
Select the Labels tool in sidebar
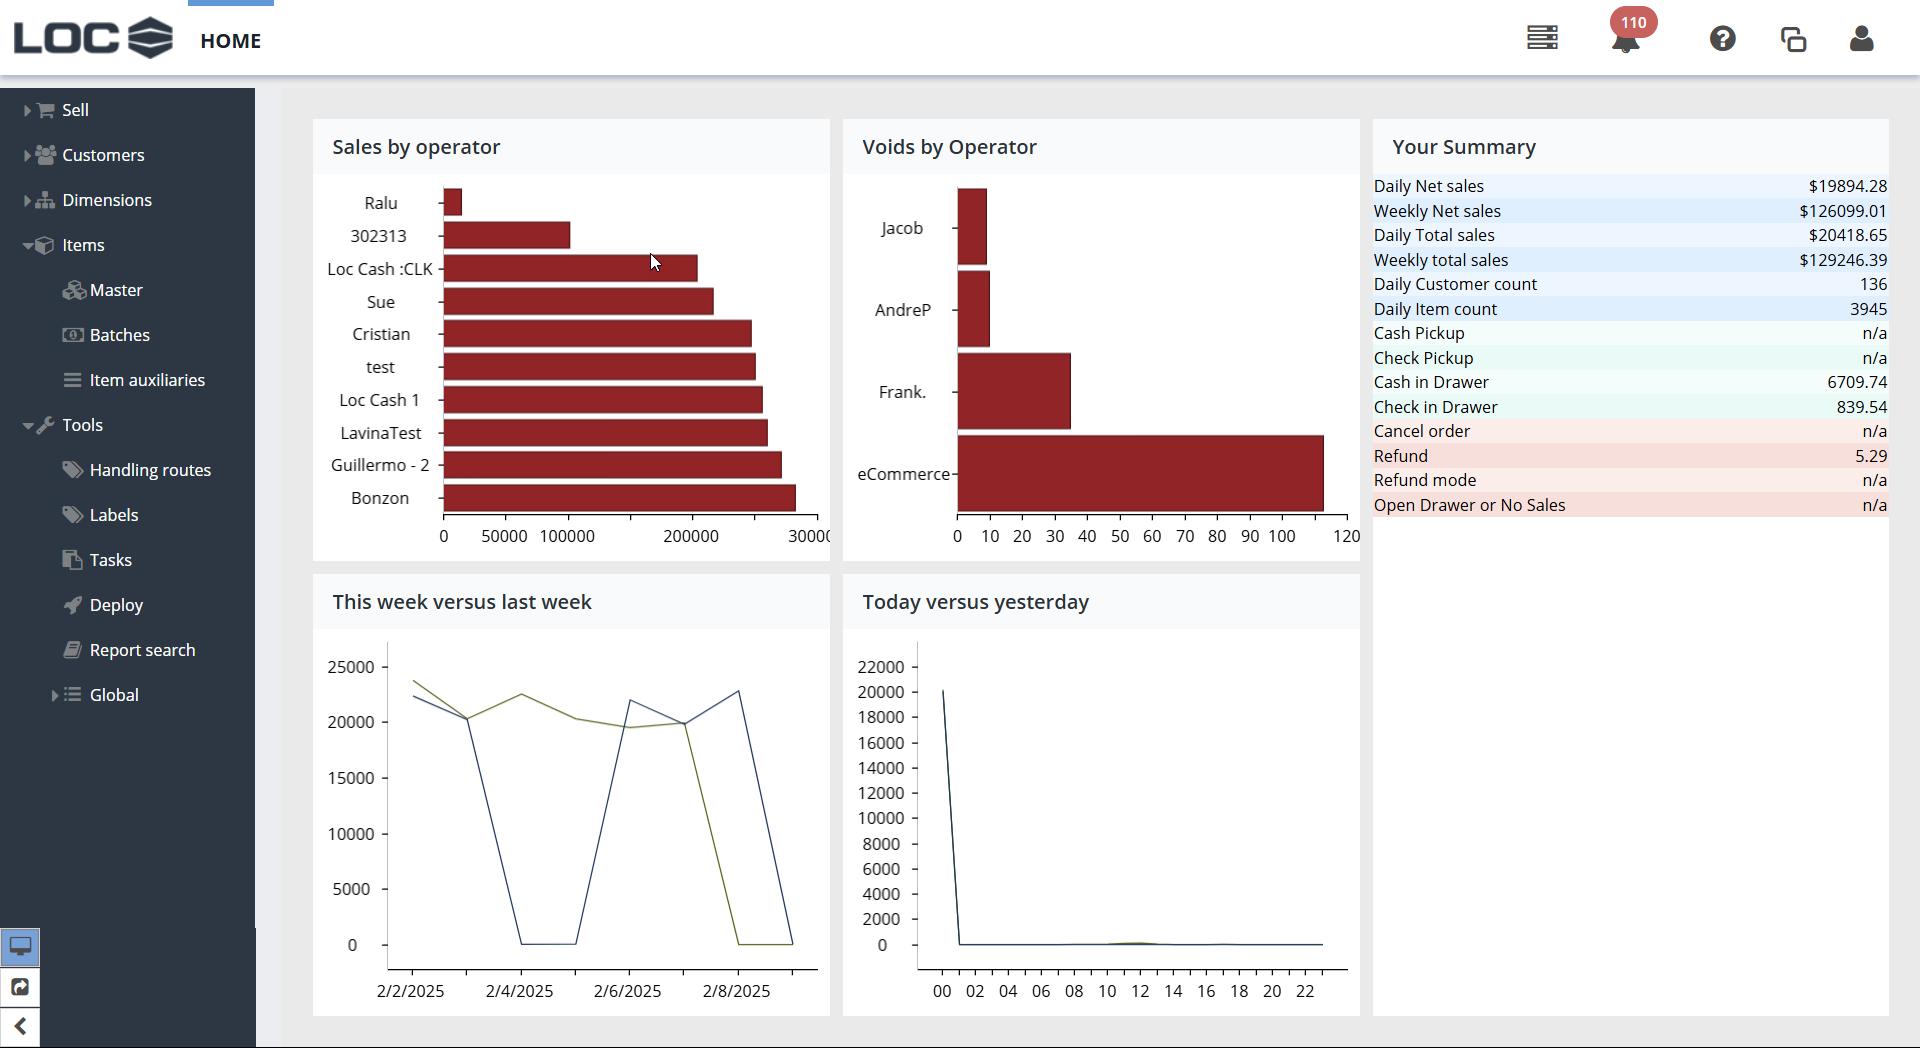pos(114,514)
